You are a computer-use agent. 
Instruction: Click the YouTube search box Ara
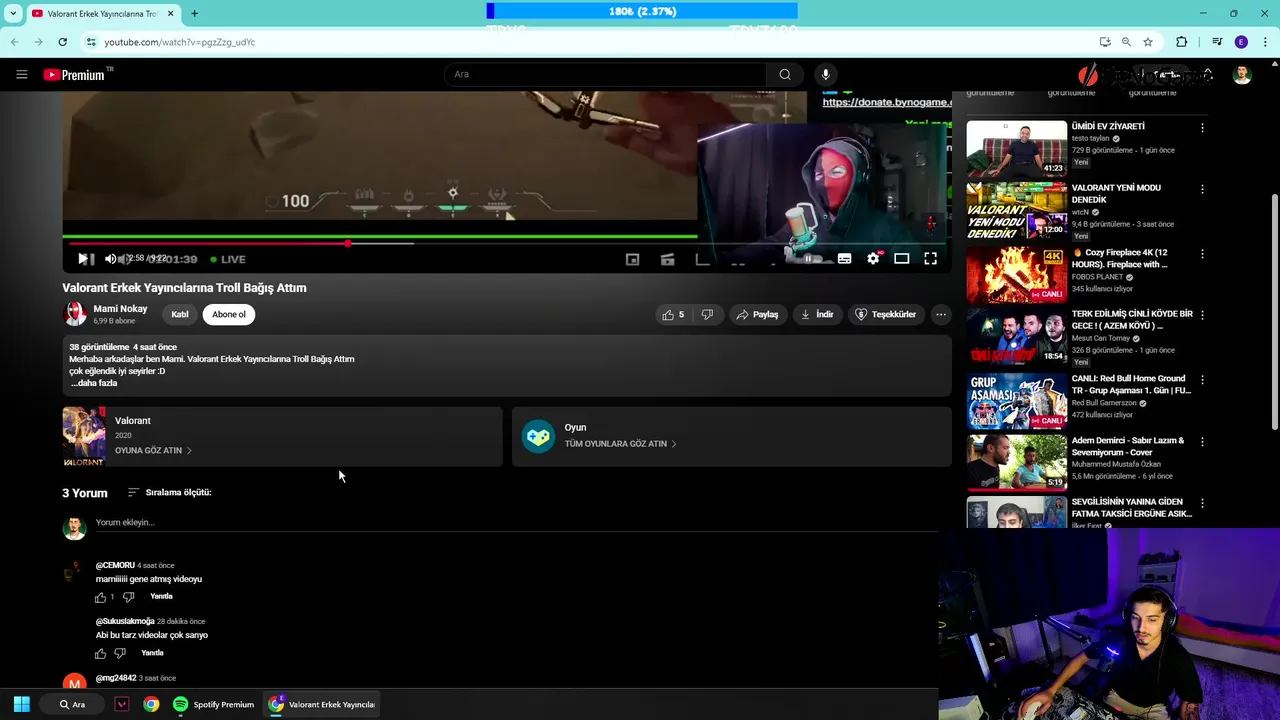tap(605, 74)
